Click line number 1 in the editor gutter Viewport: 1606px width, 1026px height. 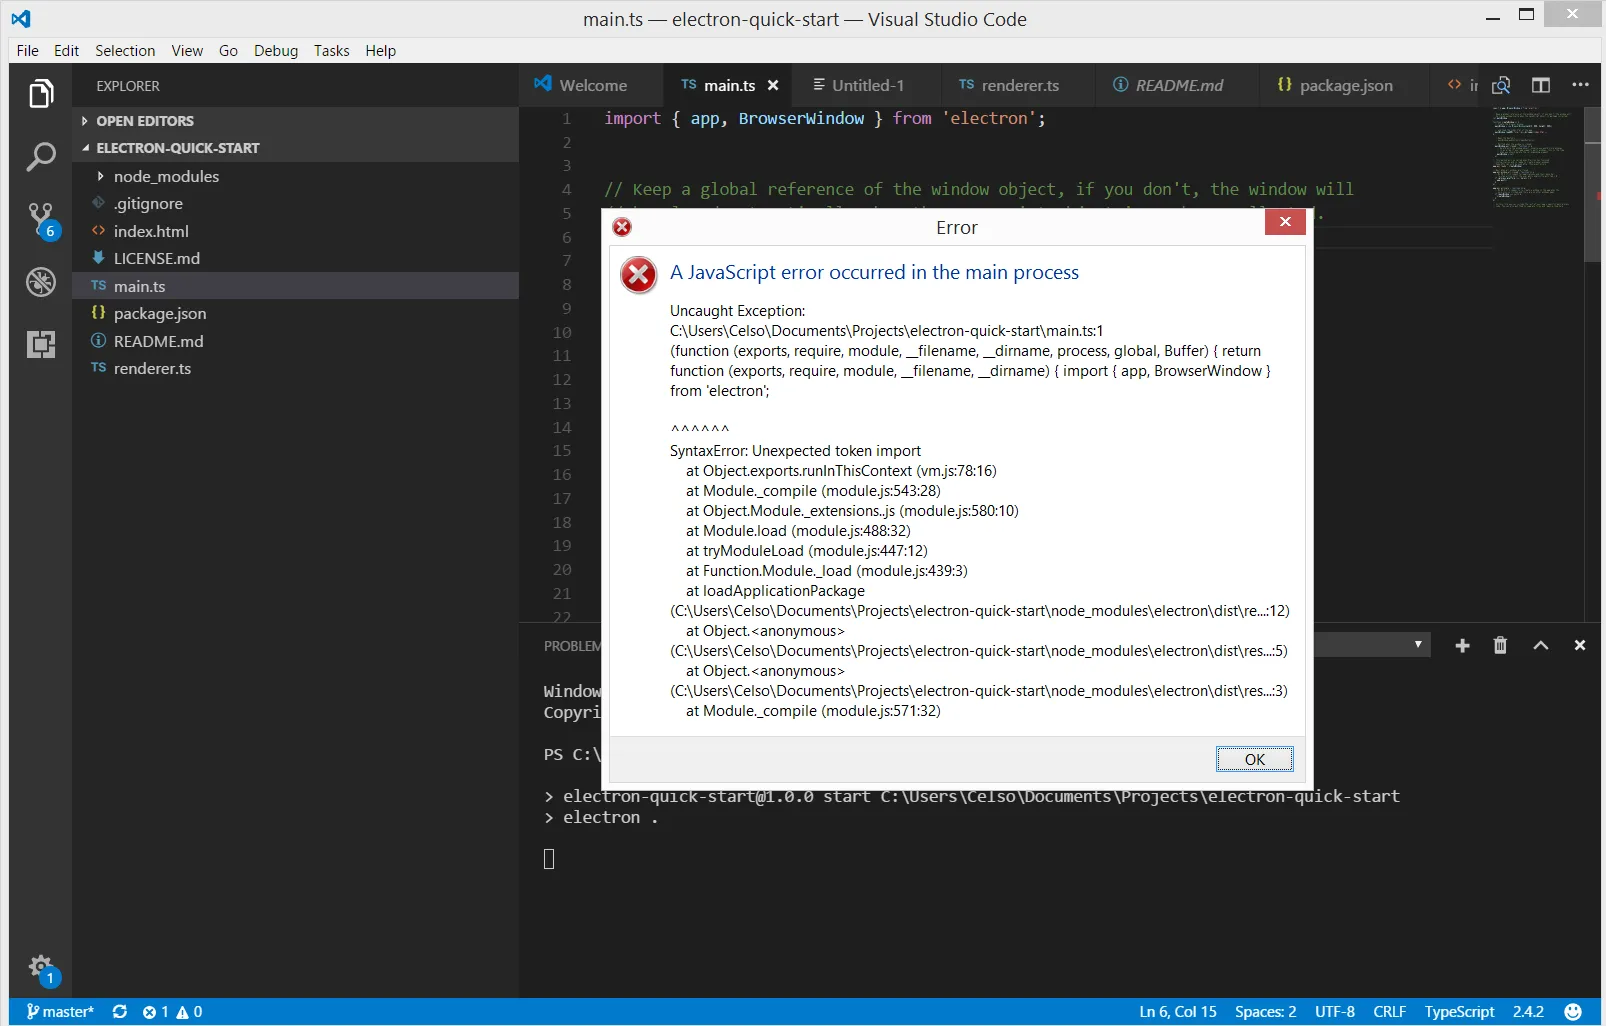click(566, 119)
